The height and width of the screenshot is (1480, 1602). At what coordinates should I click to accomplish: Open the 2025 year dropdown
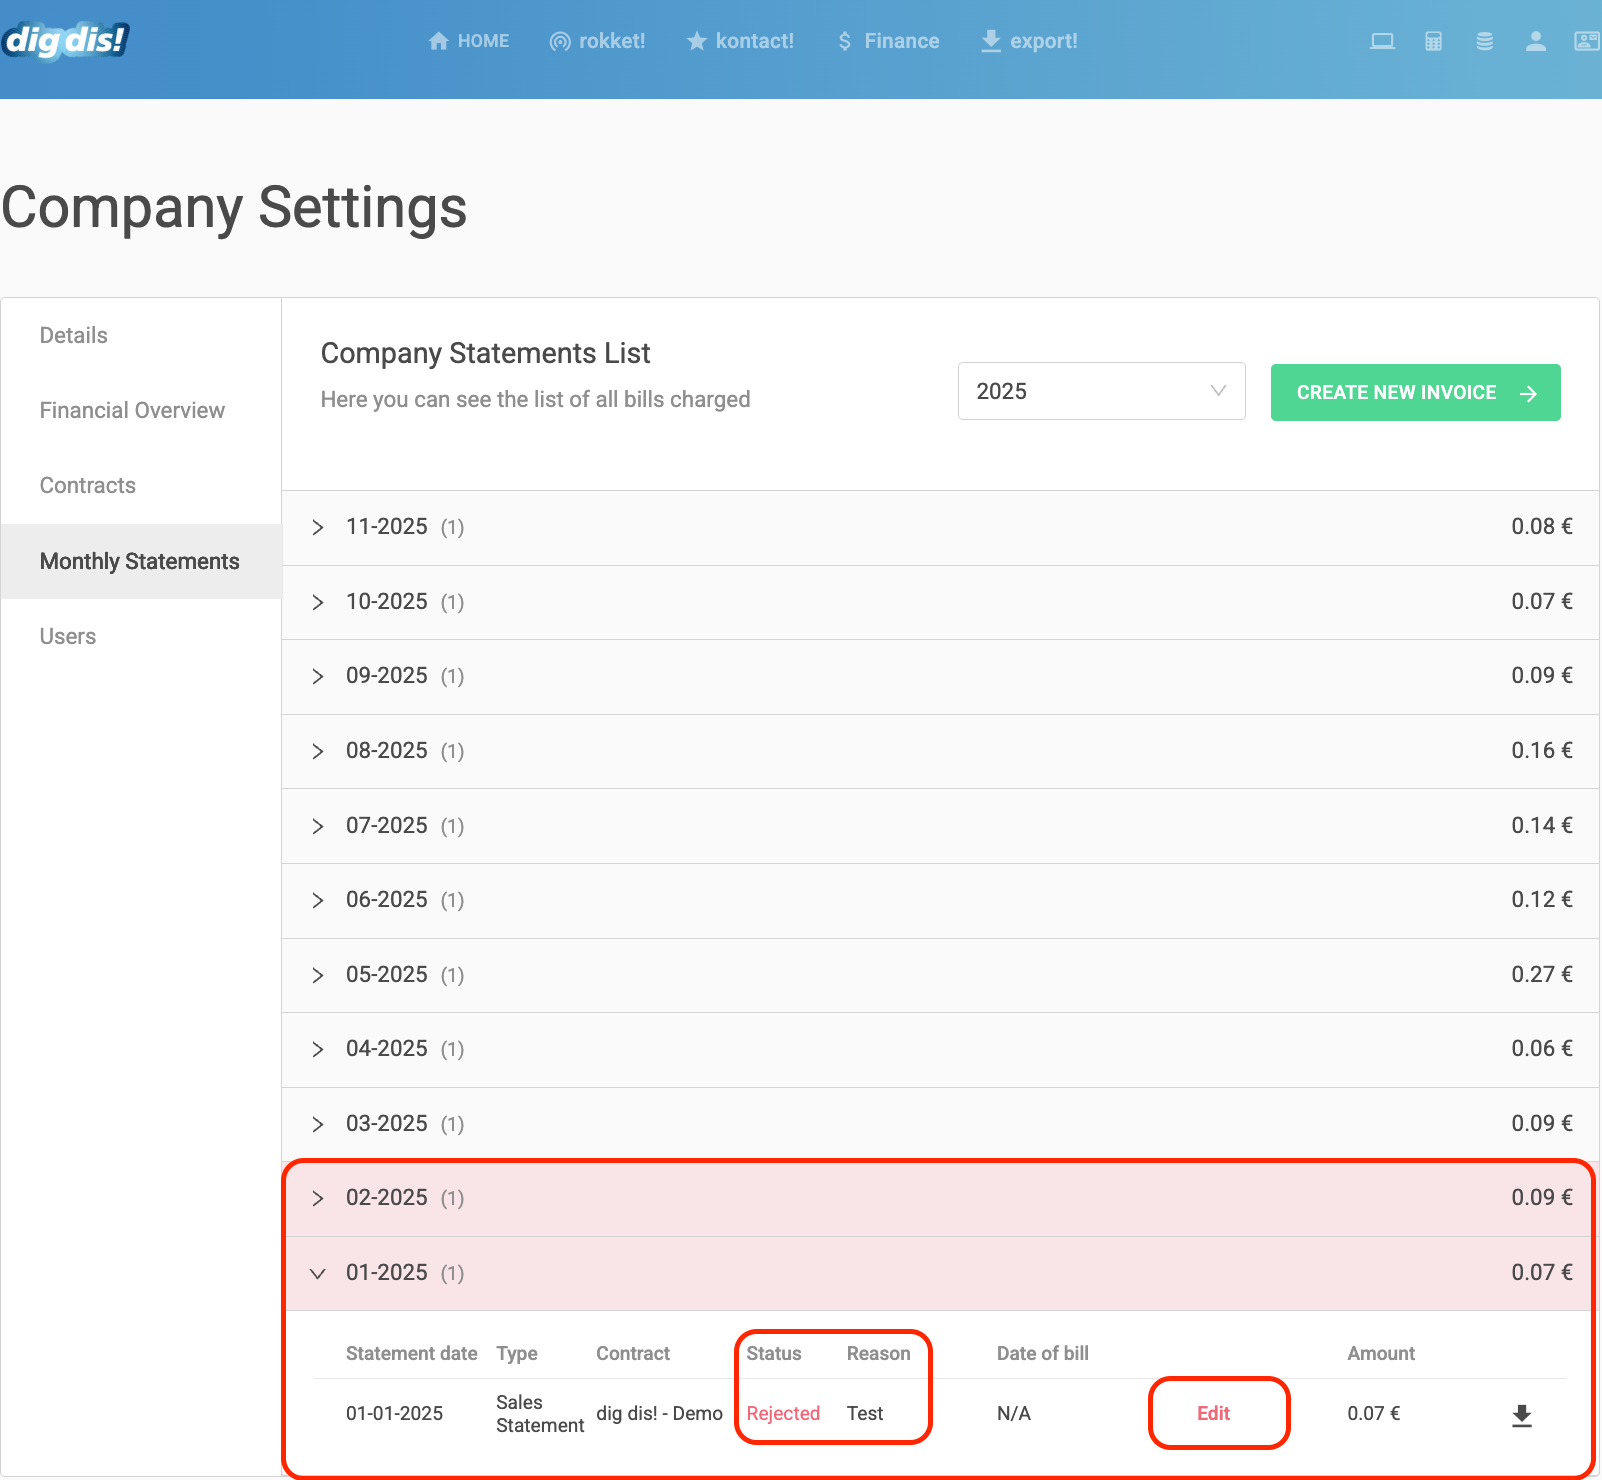[x=1101, y=391]
